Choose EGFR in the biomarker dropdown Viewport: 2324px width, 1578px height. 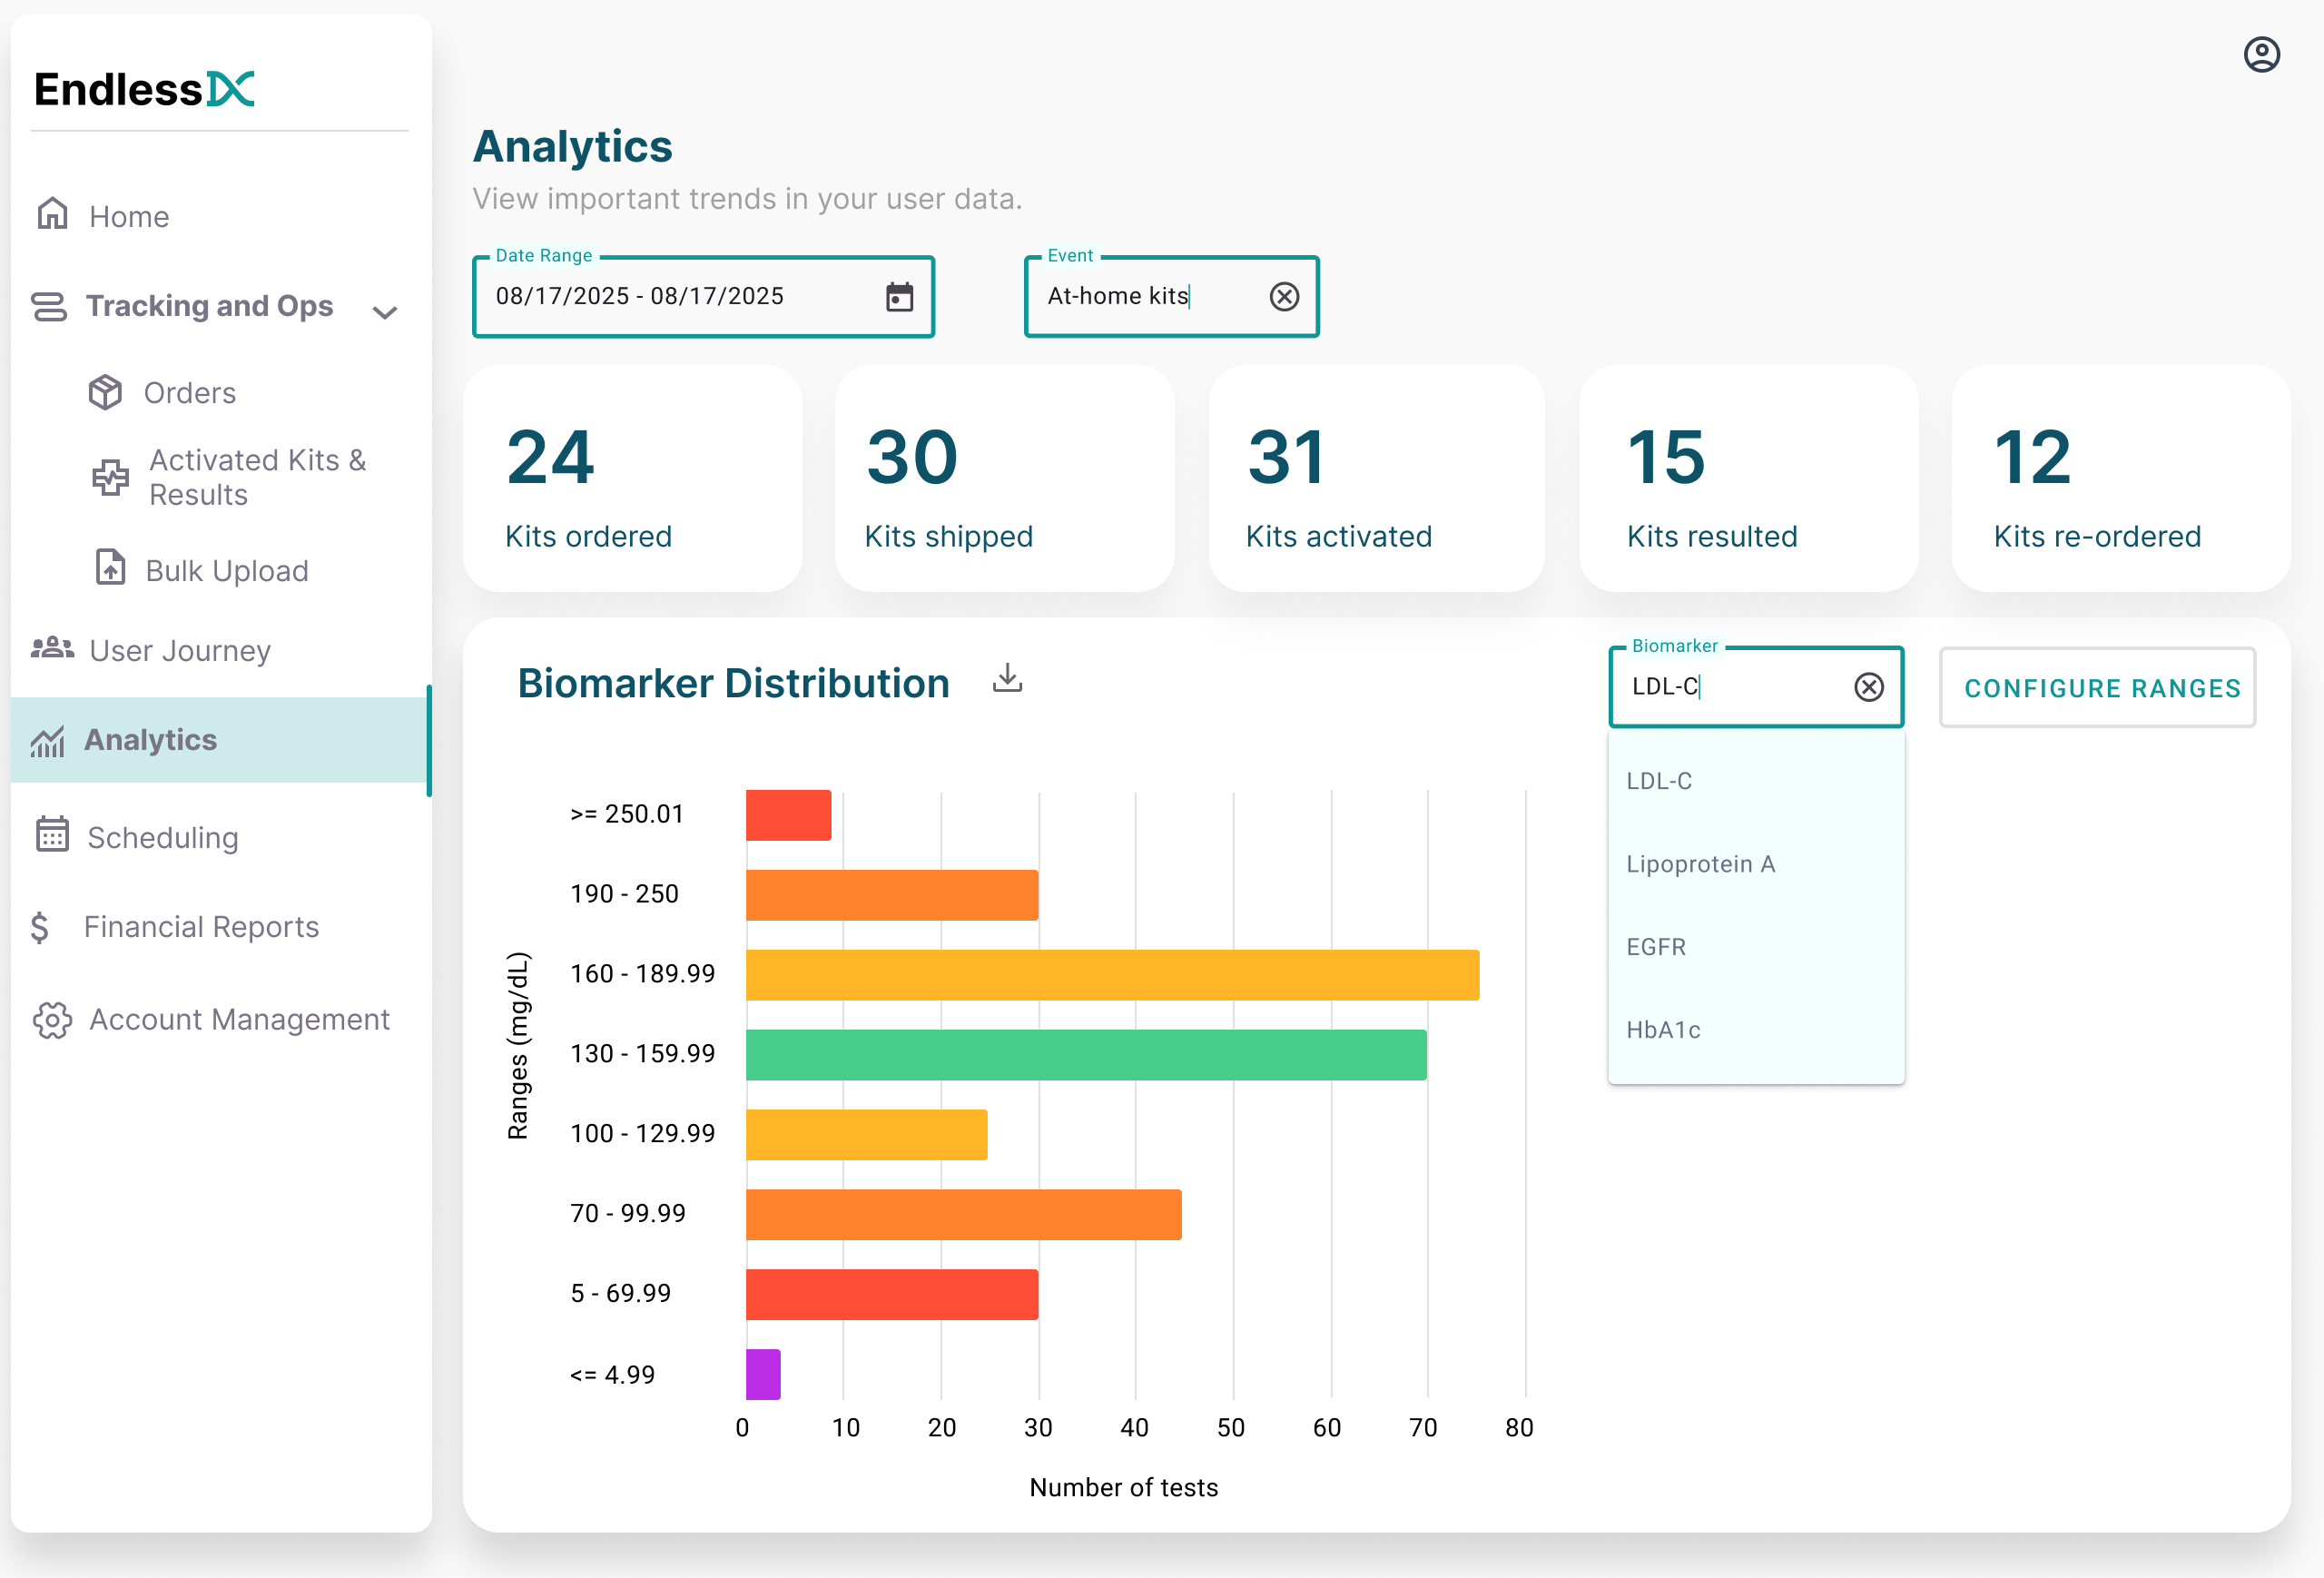(x=1656, y=947)
